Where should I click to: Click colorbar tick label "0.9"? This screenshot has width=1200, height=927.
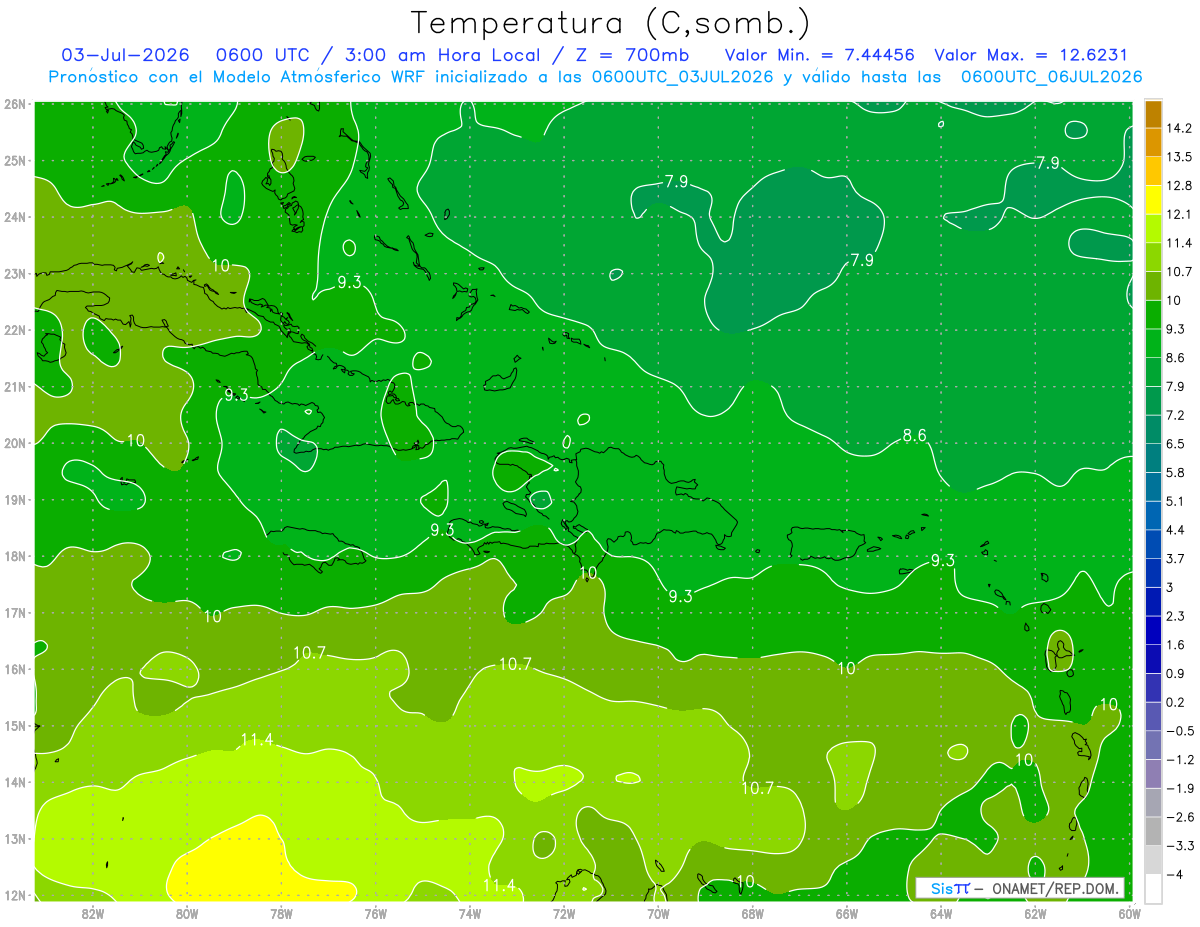coord(1176,673)
